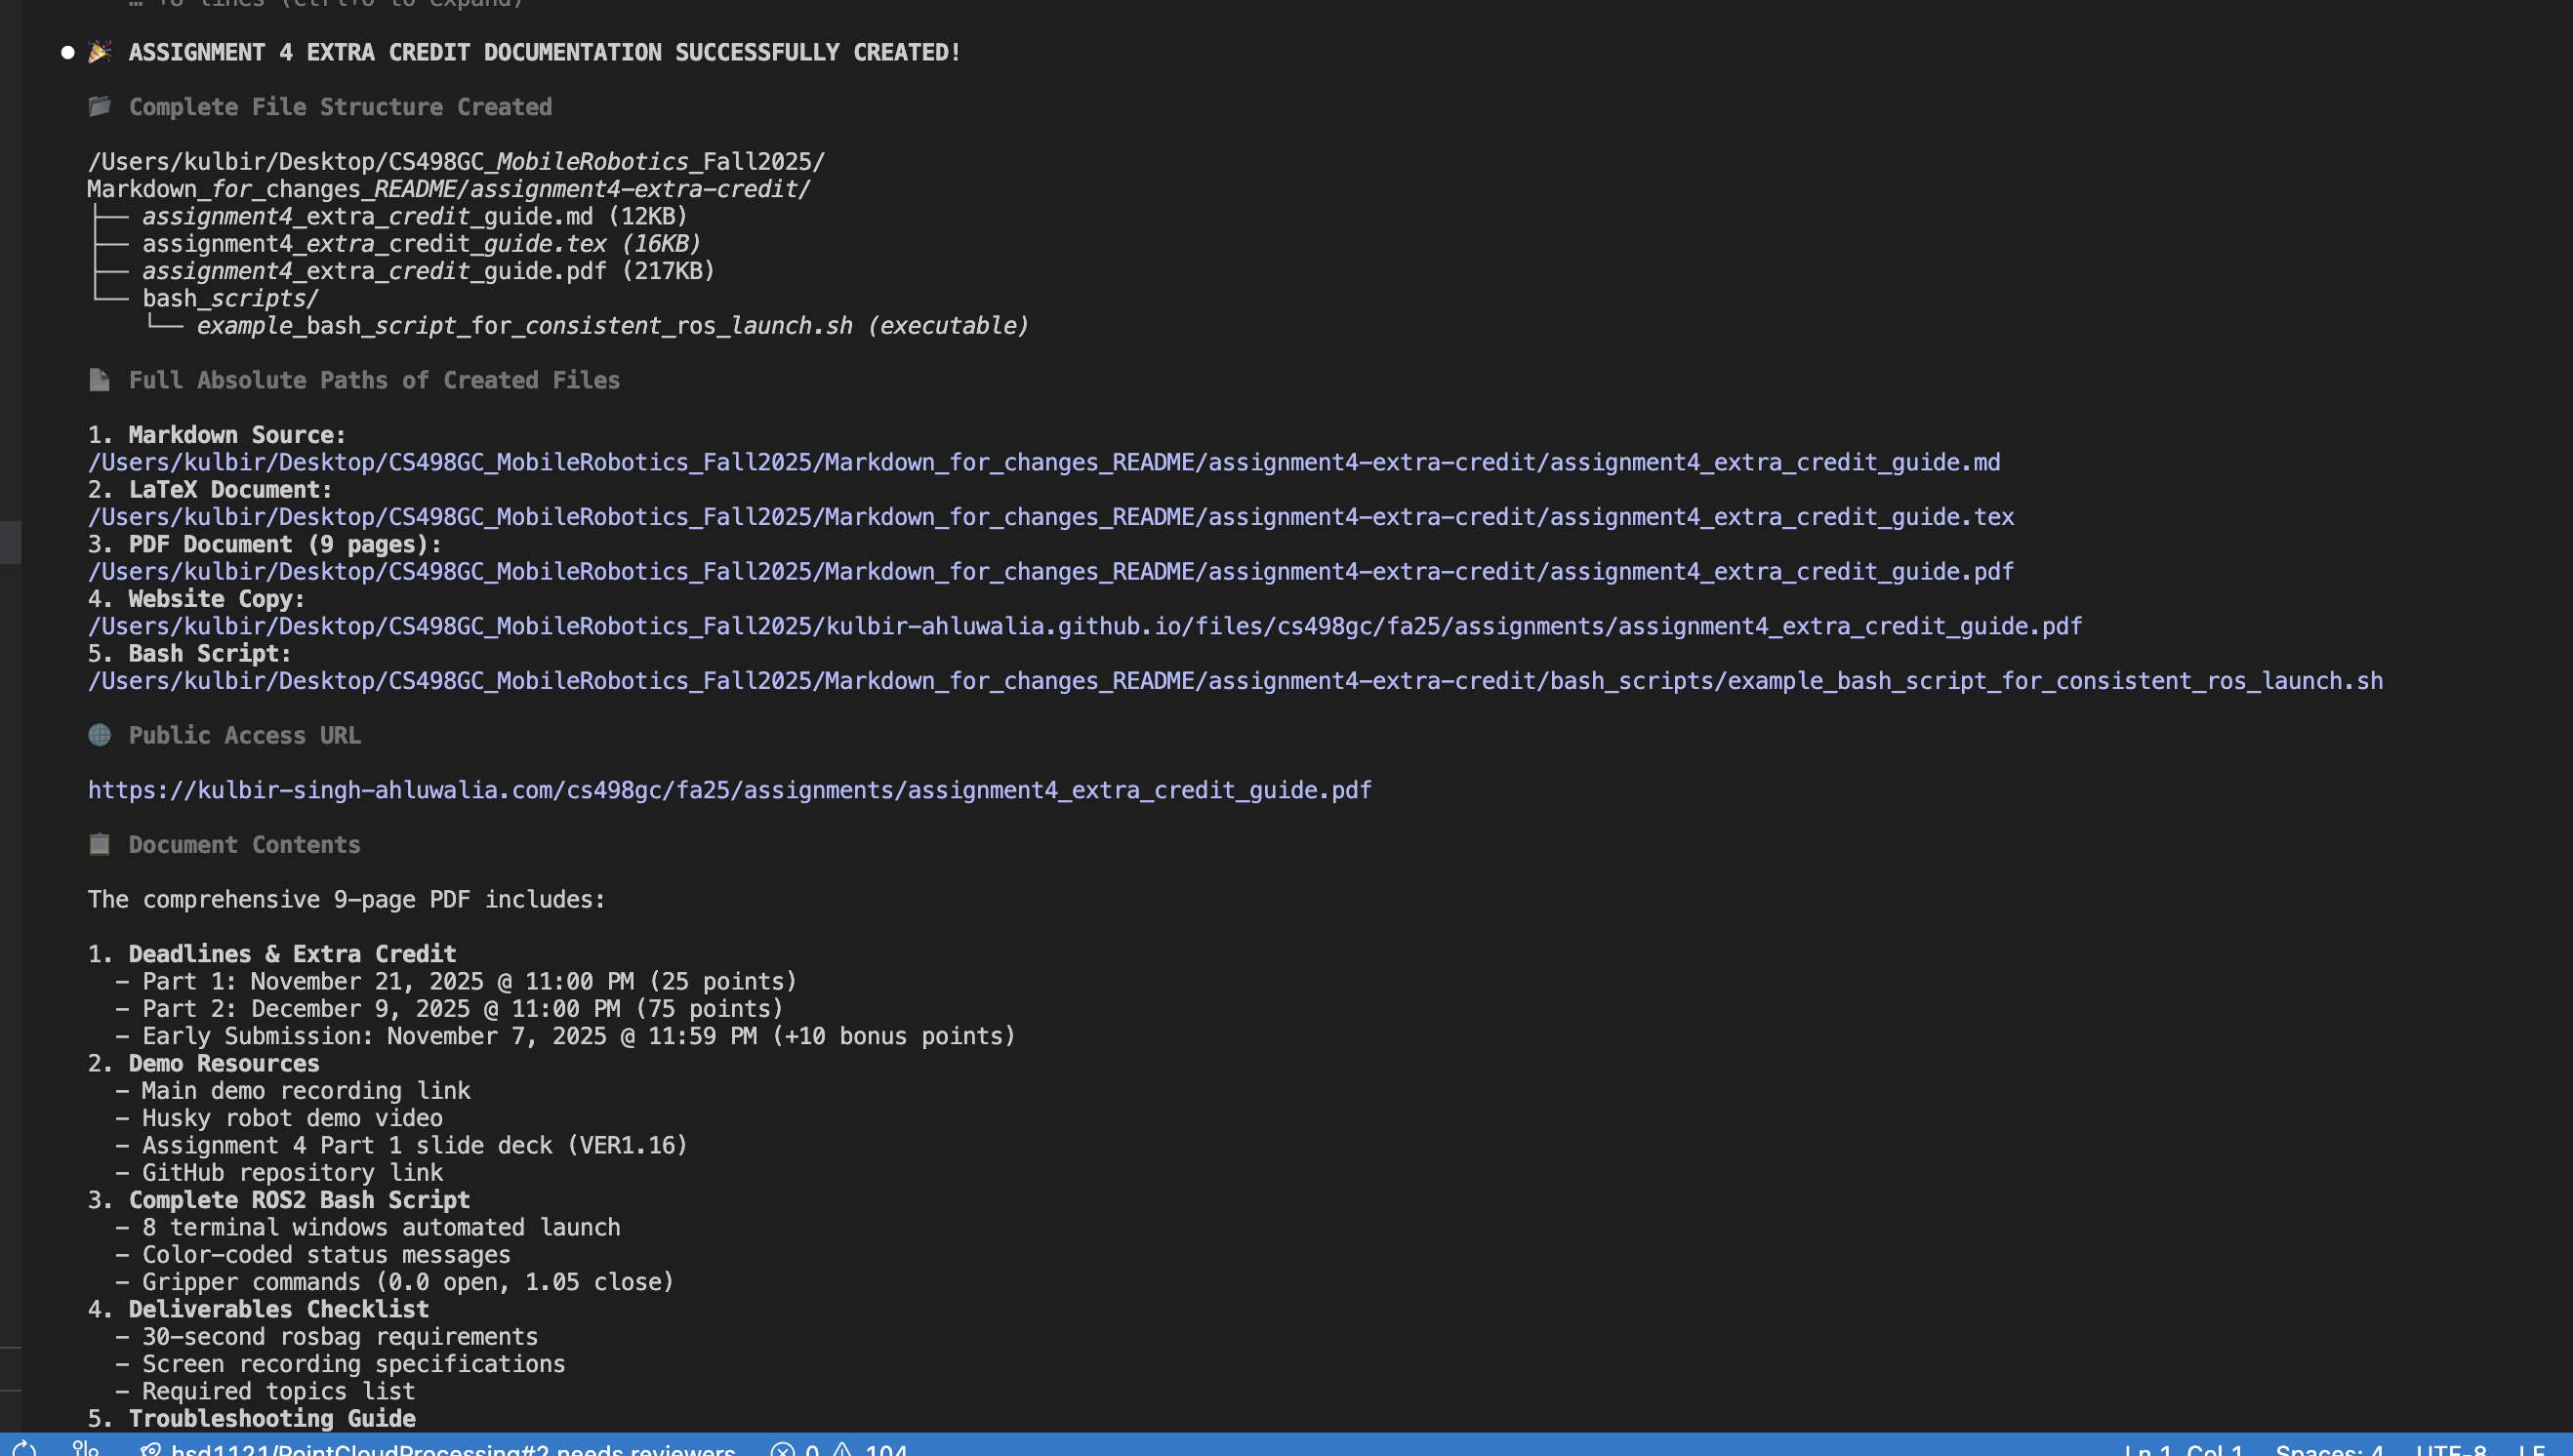The width and height of the screenshot is (2573, 1456).
Task: Open the LaTeX Document .tex file path link
Action: click(1051, 517)
